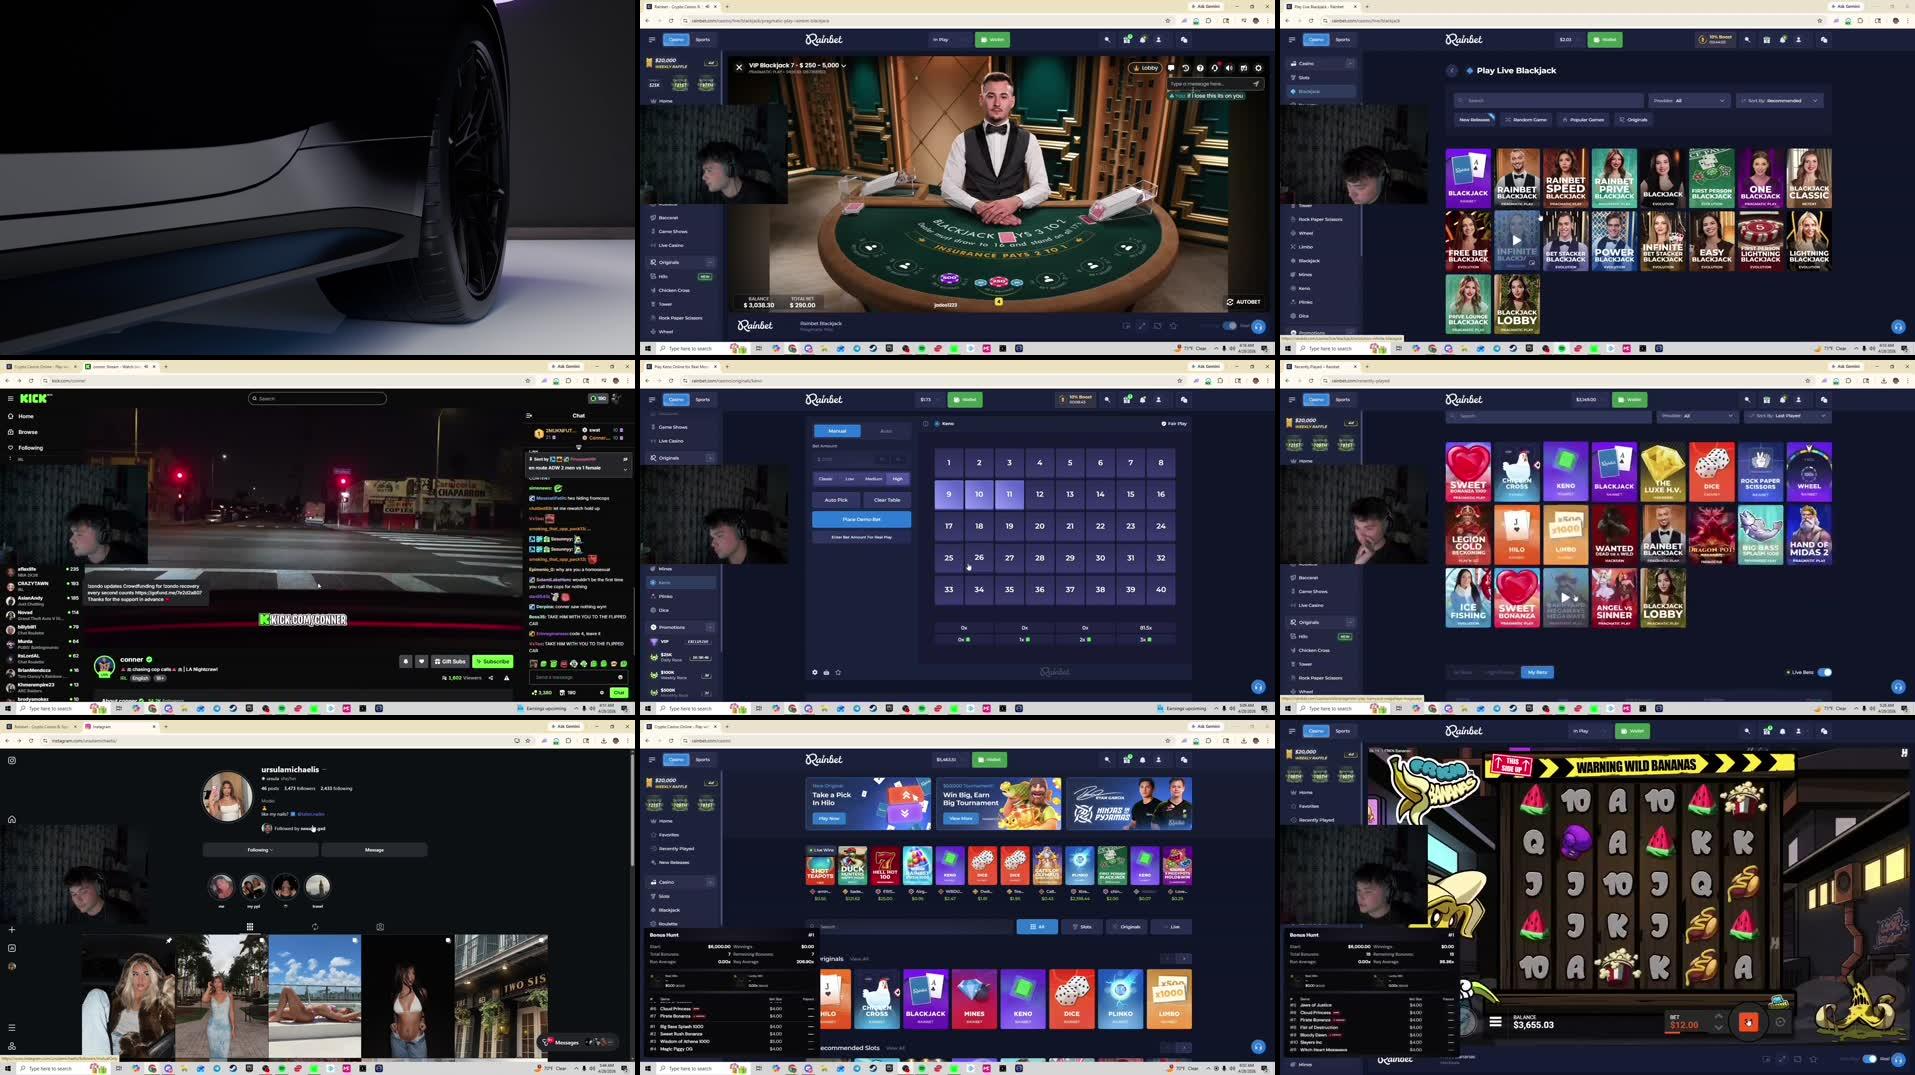Switch to Manual tab in Keno
1915x1075 pixels.
pyautogui.click(x=837, y=431)
